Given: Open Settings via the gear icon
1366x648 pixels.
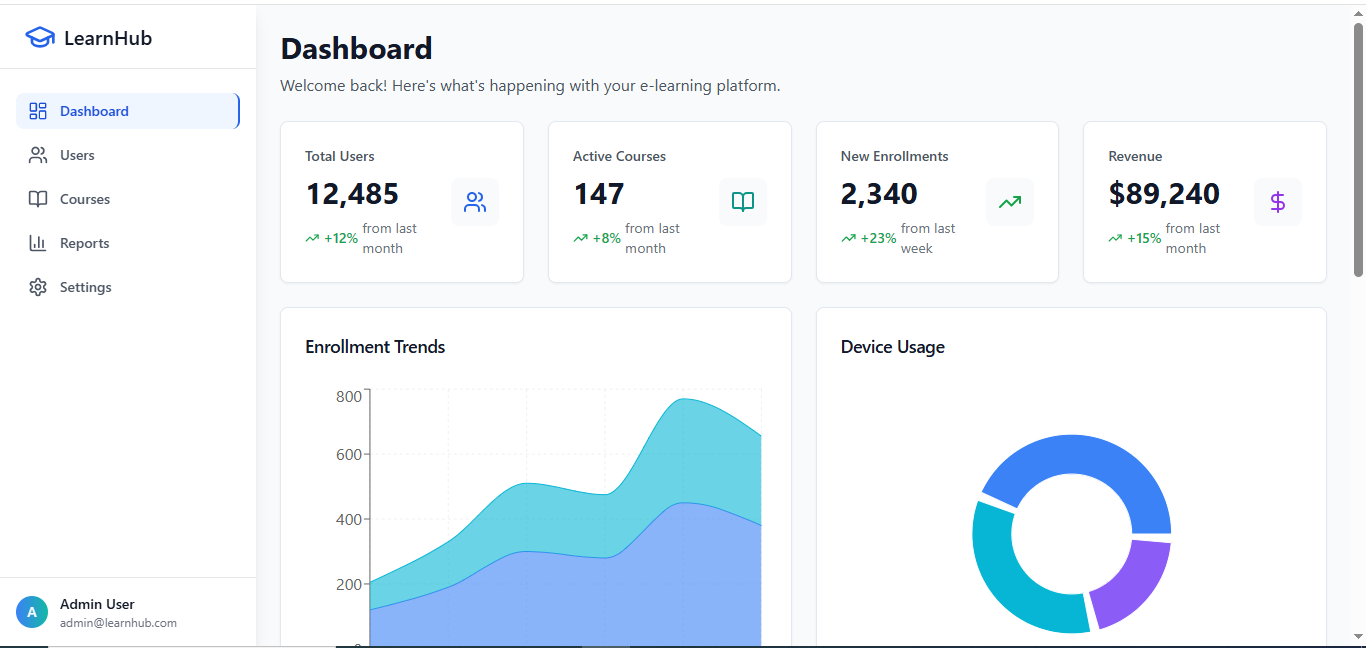Looking at the screenshot, I should coord(37,287).
